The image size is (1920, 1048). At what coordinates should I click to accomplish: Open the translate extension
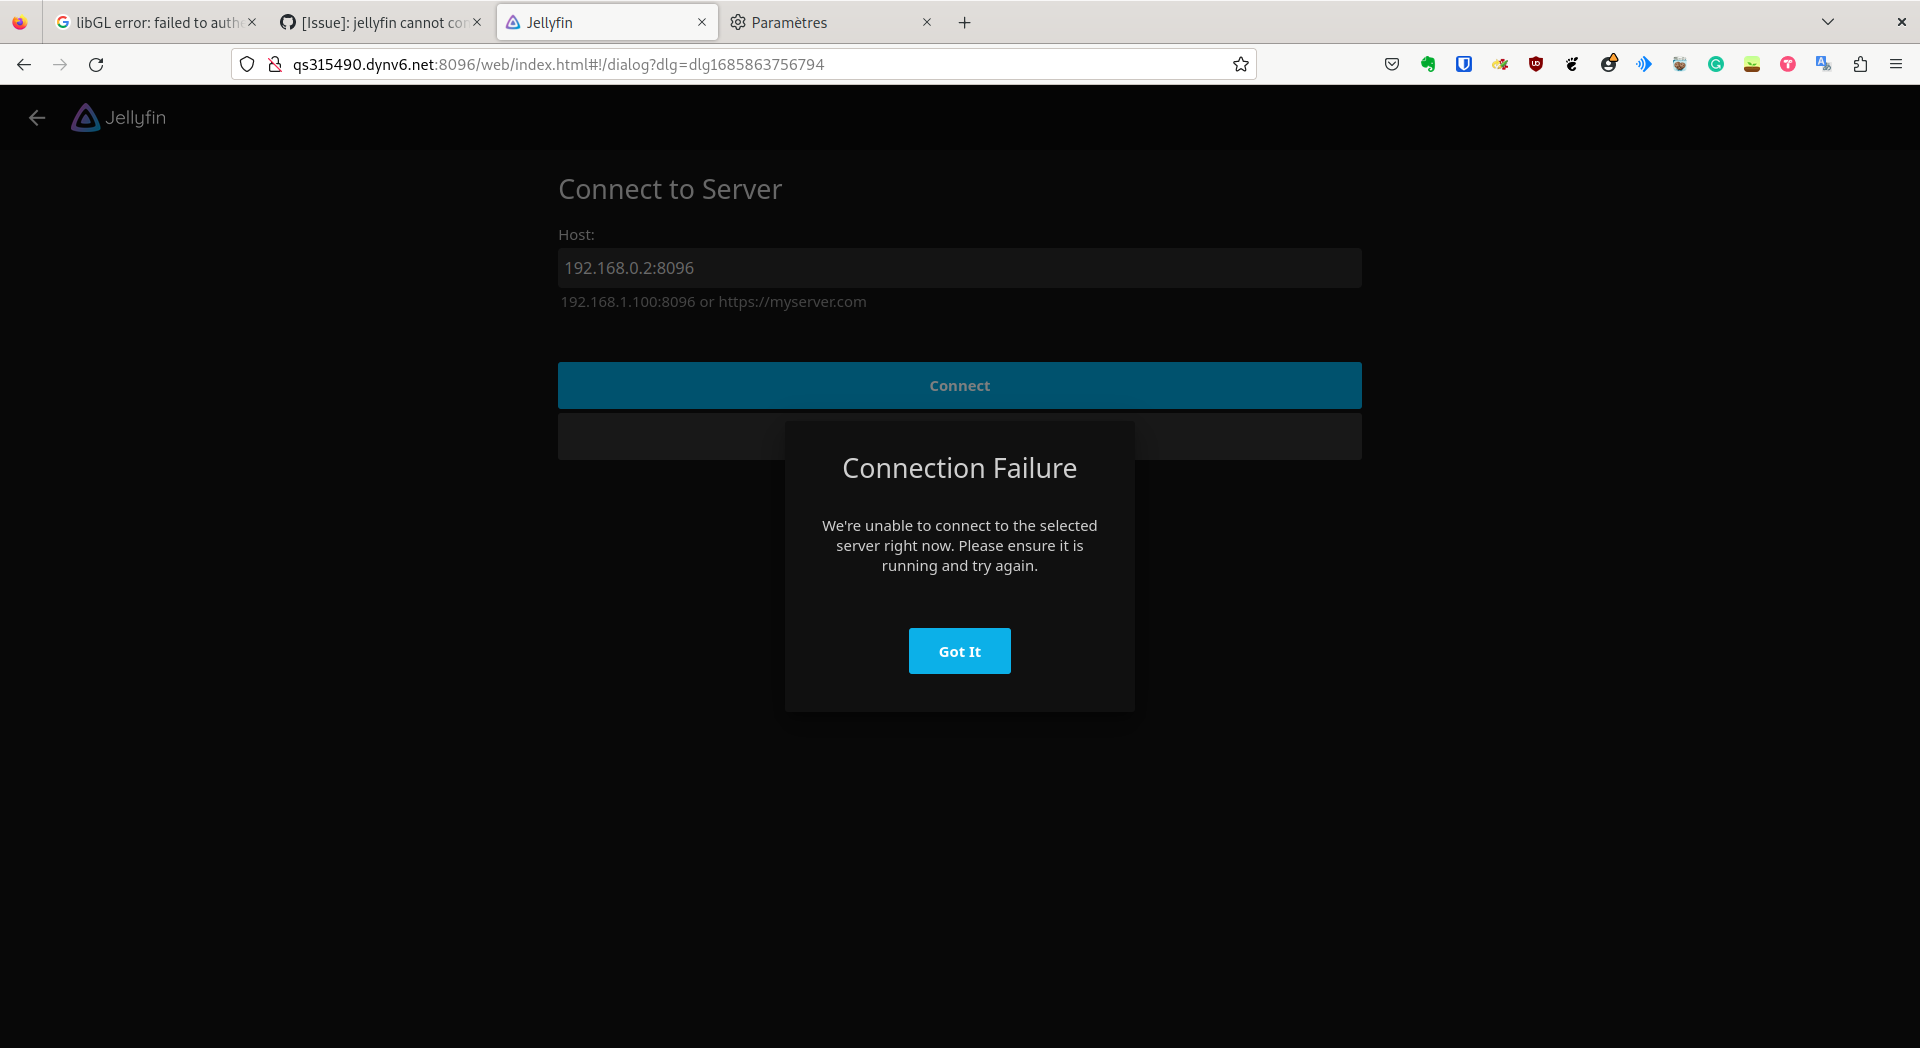[1824, 64]
